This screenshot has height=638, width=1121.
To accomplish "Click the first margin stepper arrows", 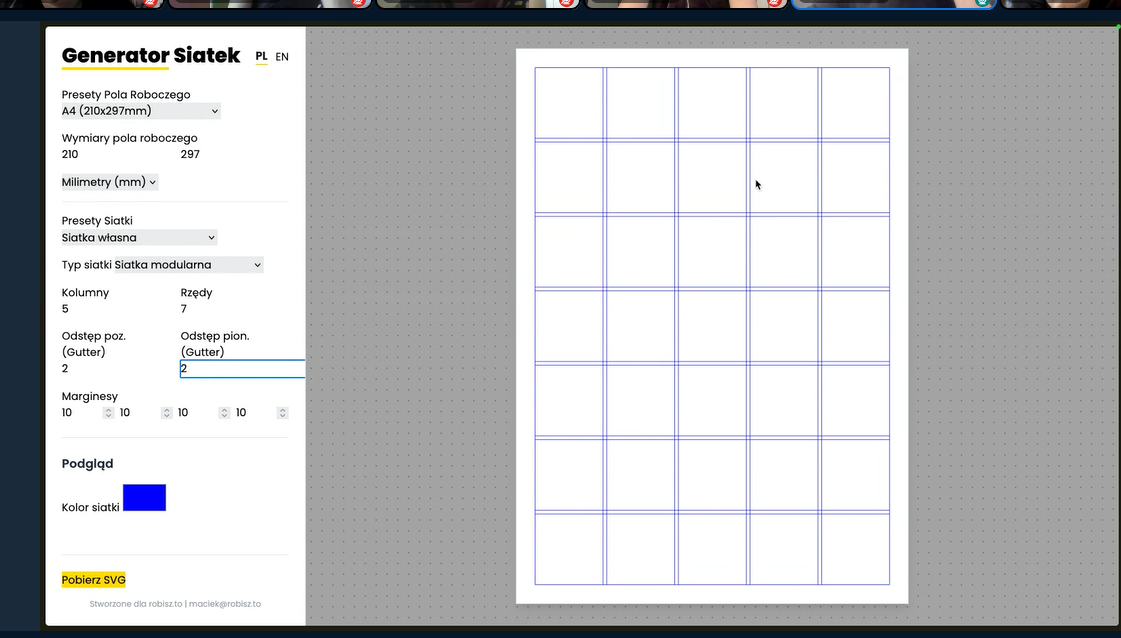I will tap(109, 413).
